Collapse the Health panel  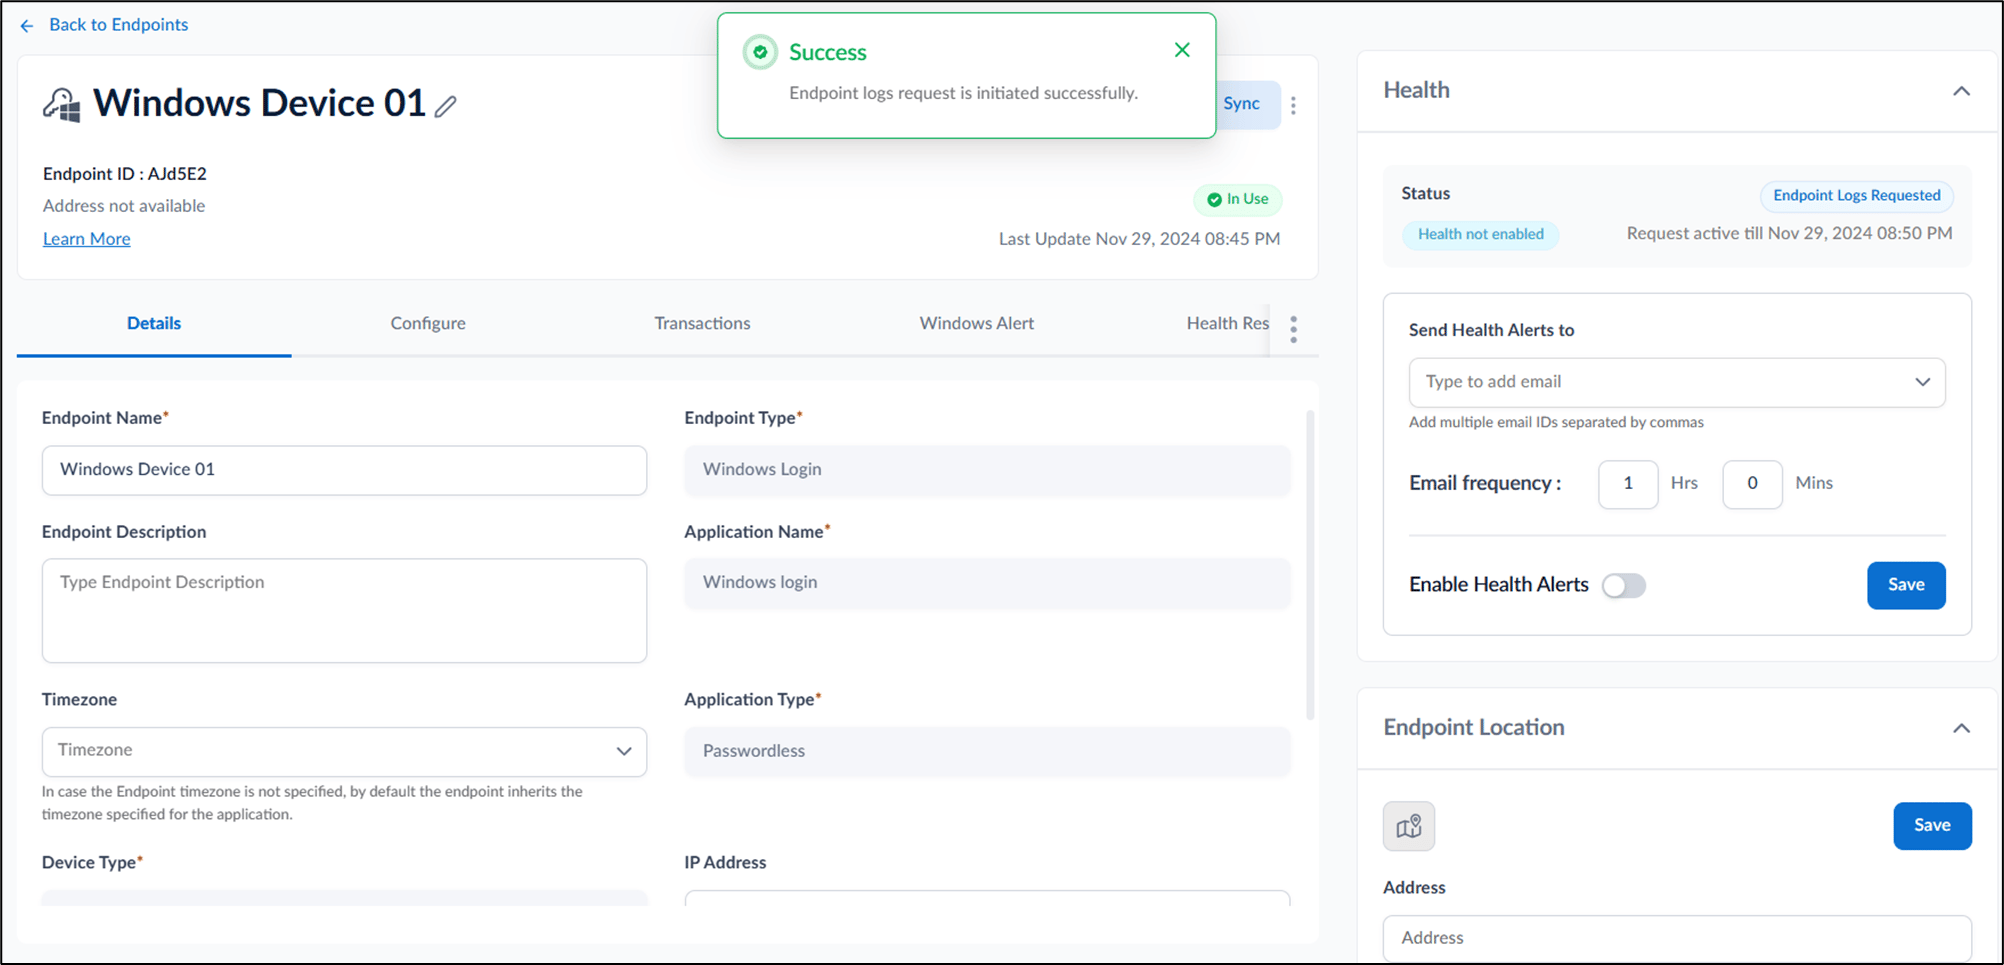[x=1961, y=91]
